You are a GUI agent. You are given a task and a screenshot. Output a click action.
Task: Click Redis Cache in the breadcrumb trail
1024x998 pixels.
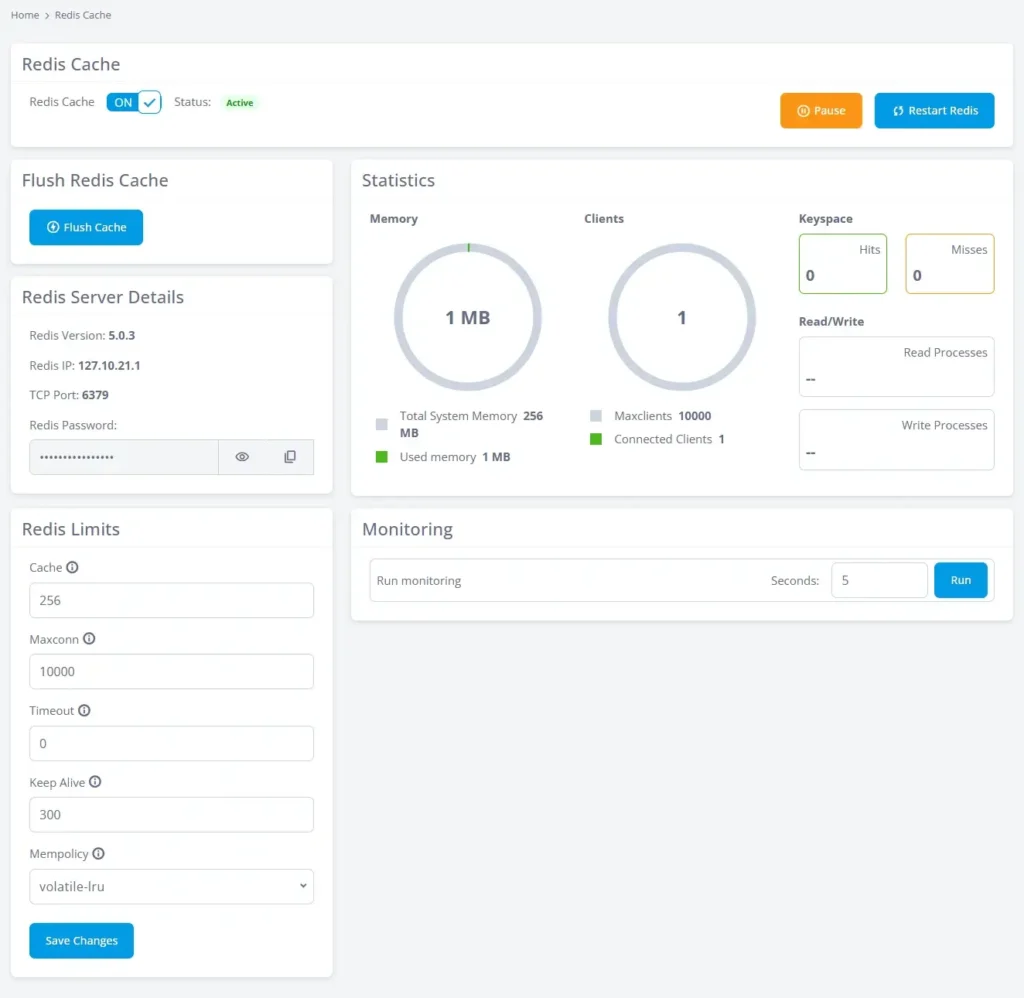click(x=82, y=14)
